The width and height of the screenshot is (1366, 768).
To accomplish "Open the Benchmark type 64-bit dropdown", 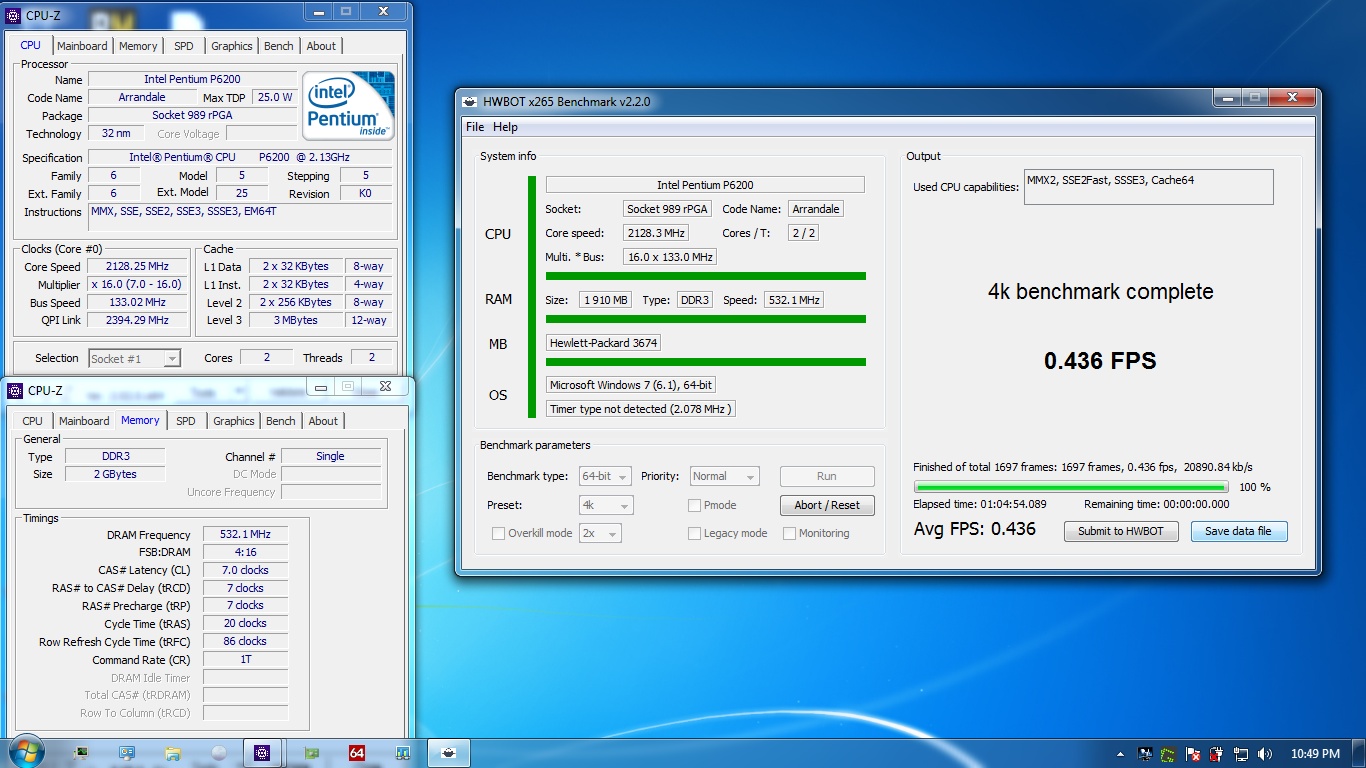I will (x=605, y=476).
